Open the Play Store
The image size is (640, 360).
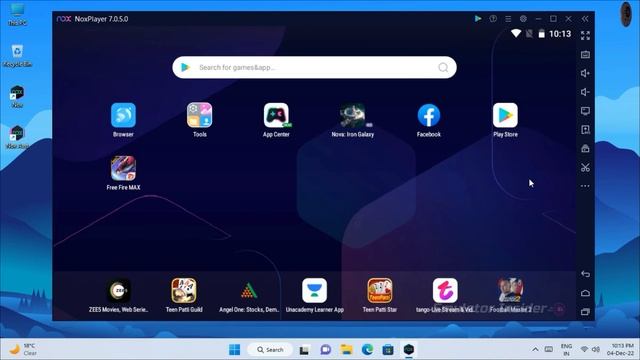click(505, 116)
